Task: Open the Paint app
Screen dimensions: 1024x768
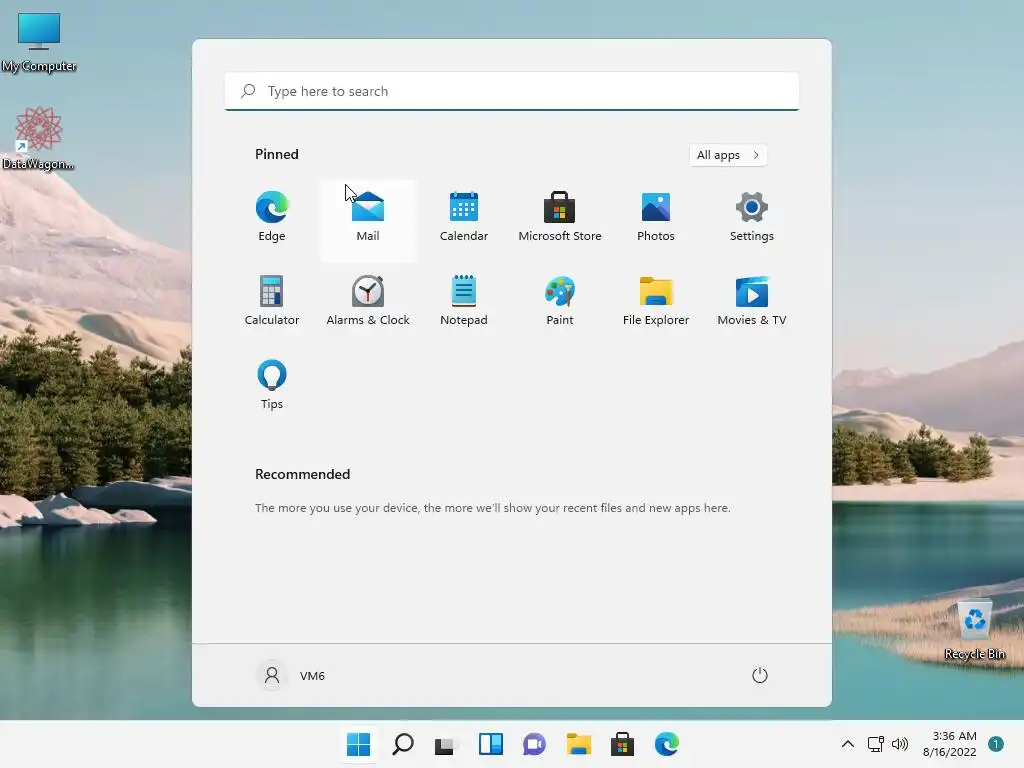Action: coord(560,301)
